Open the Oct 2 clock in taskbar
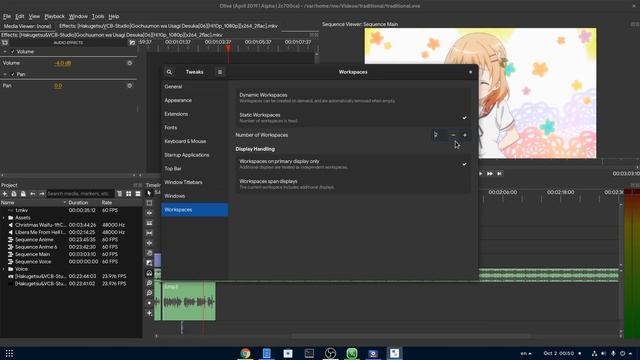Image resolution: width=640 pixels, height=360 pixels. 559,353
